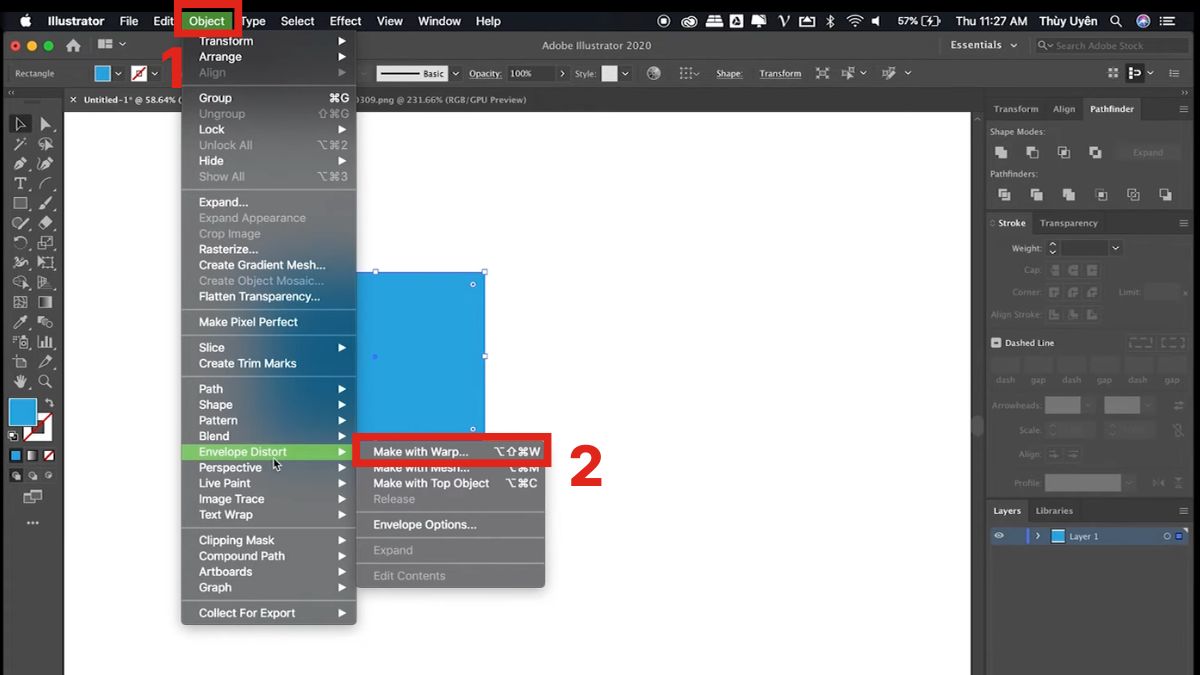Switch to the Transparency tab
The image size is (1200, 675).
pos(1068,223)
